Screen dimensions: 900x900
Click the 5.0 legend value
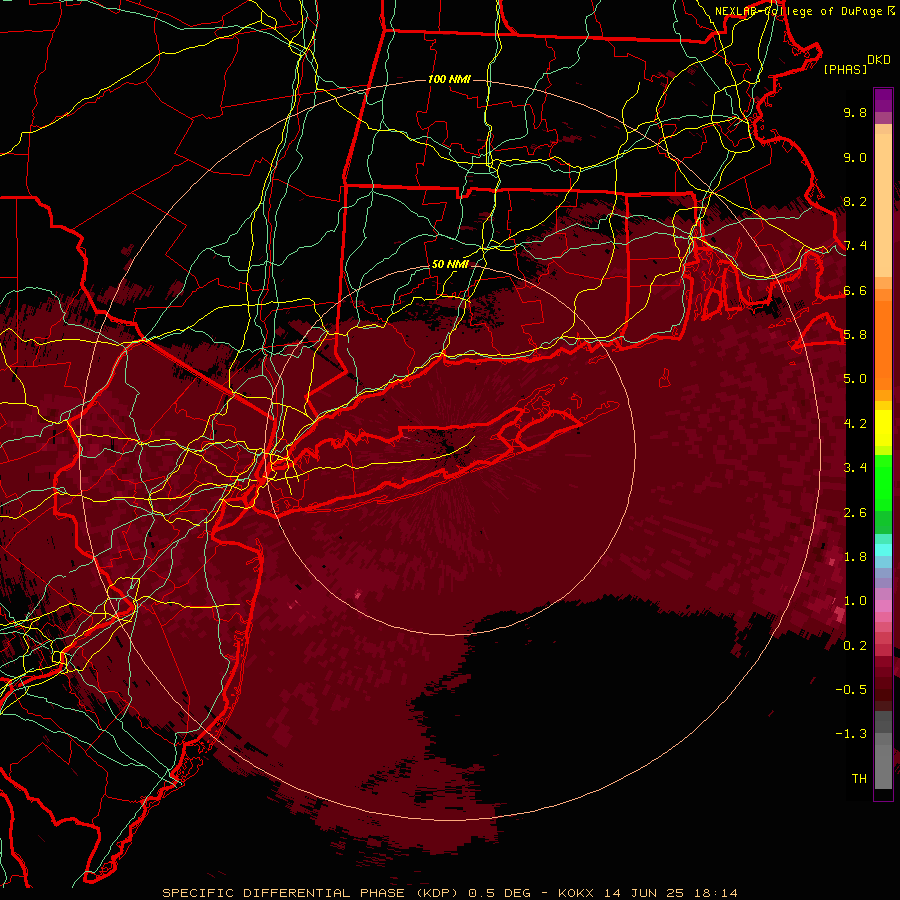pyautogui.click(x=855, y=379)
